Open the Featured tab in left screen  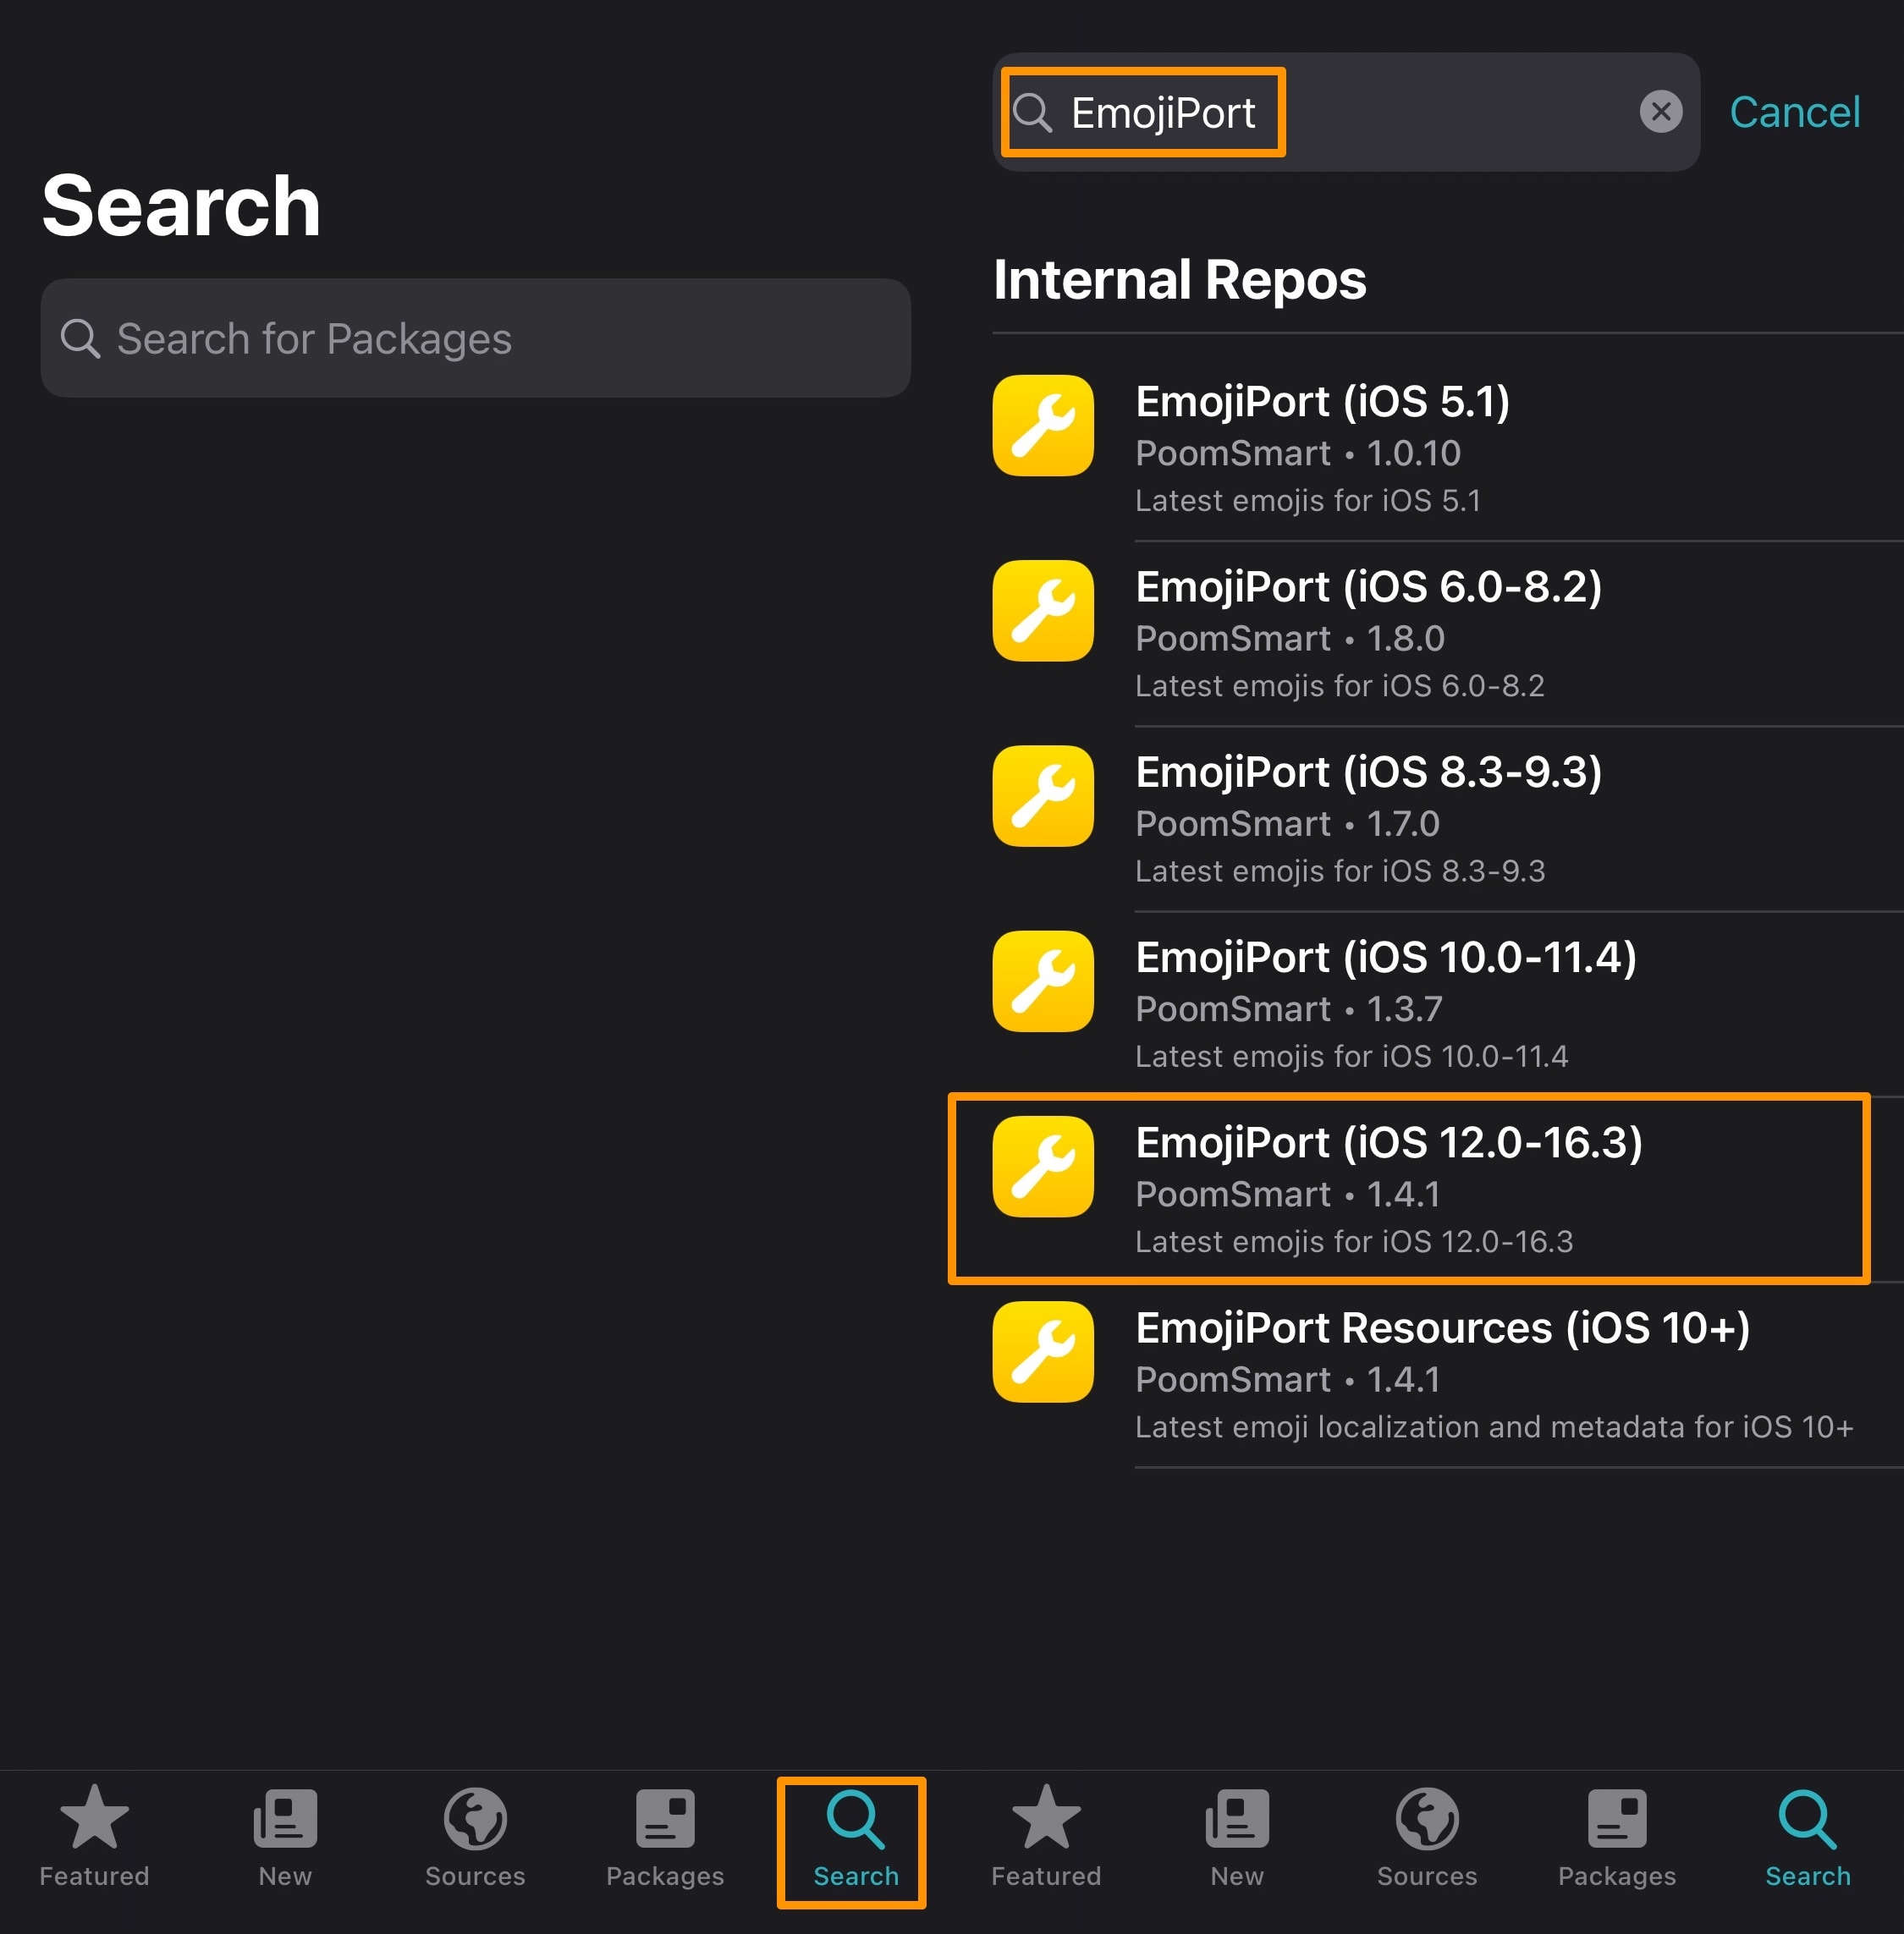pyautogui.click(x=94, y=1840)
